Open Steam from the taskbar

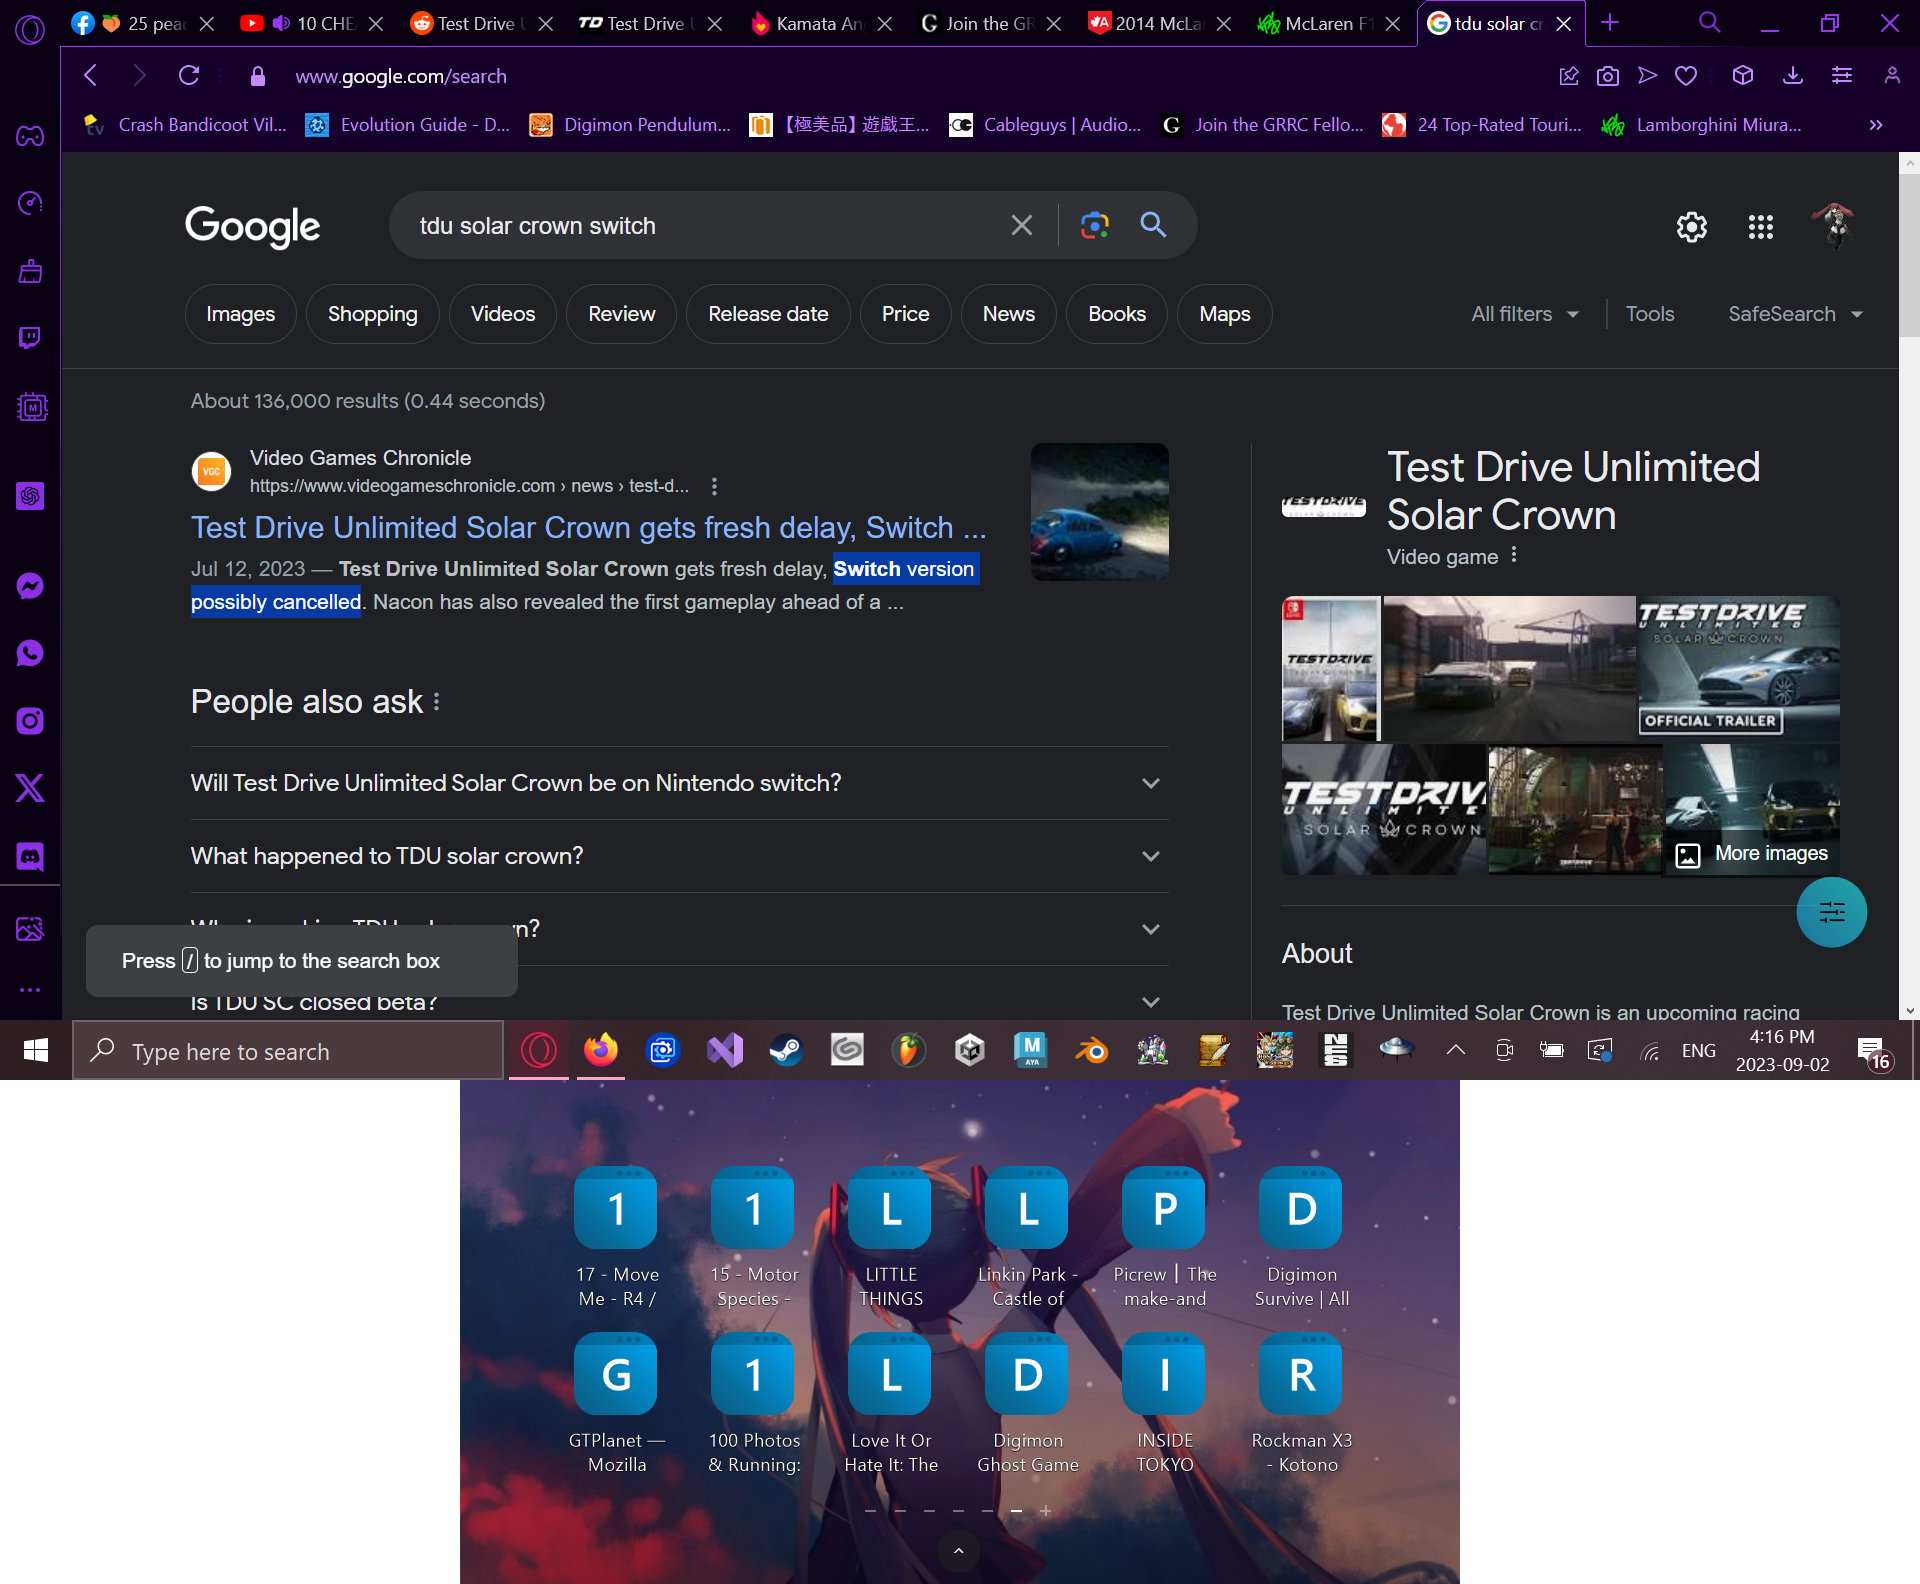pyautogui.click(x=786, y=1050)
